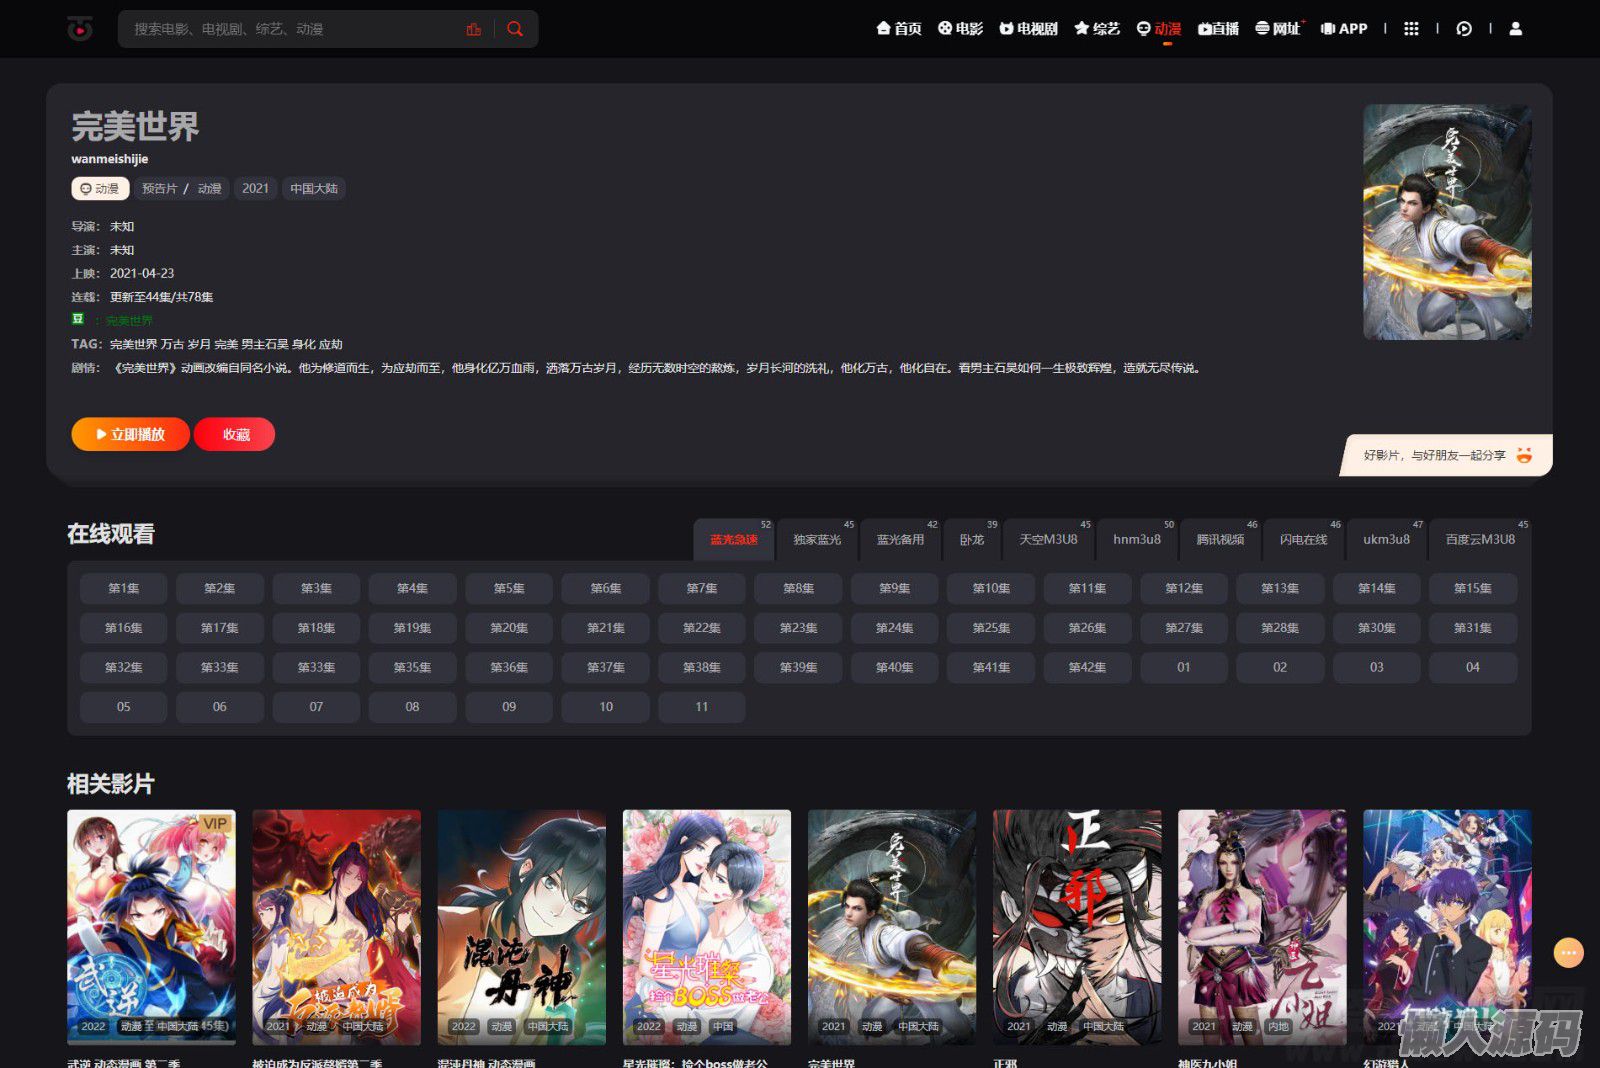Open 动漫 in the top navigation bar
The width and height of the screenshot is (1600, 1068).
1159,29
